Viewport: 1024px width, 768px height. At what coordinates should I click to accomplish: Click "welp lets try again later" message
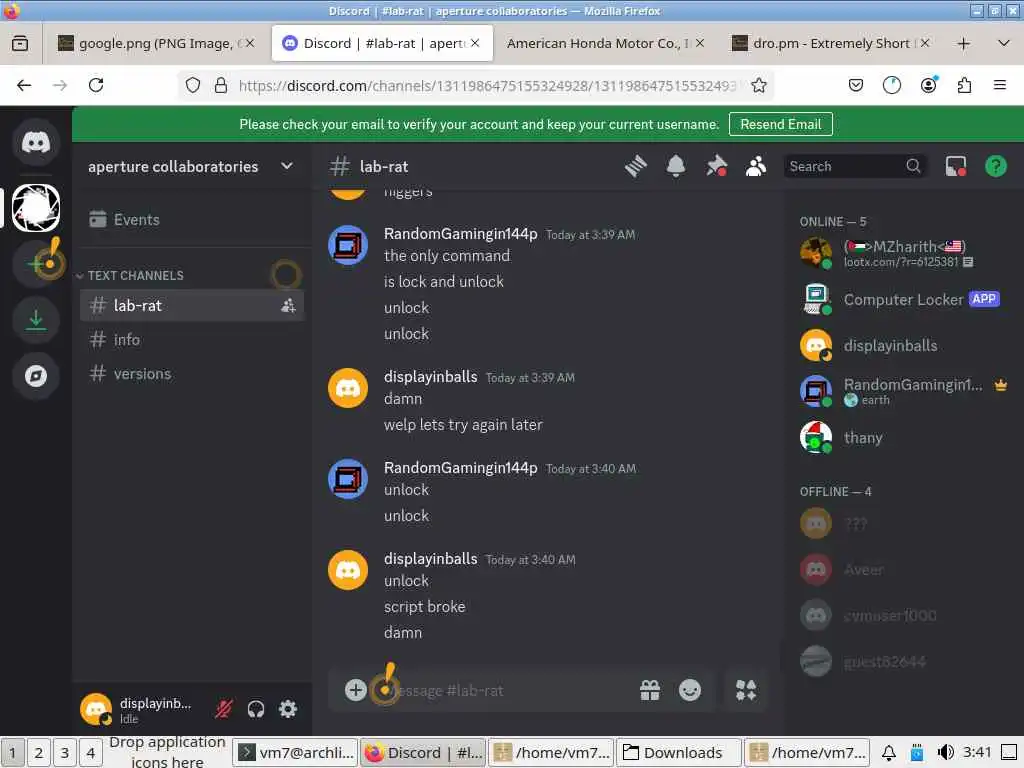coord(463,424)
